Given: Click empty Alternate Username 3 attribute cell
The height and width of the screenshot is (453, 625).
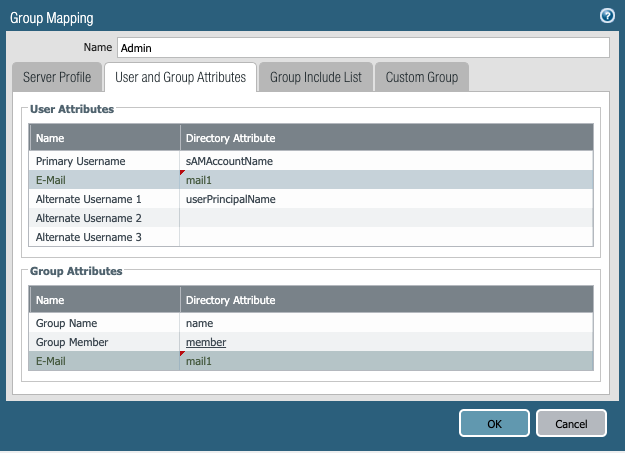Looking at the screenshot, I should pos(386,237).
